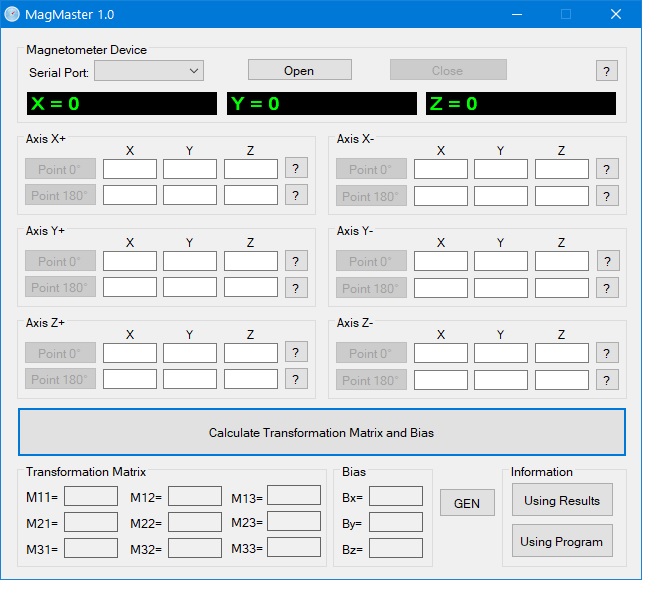Focus Axis X- Point 0° X field
Image resolution: width=657 pixels, height=596 pixels.
point(441,169)
